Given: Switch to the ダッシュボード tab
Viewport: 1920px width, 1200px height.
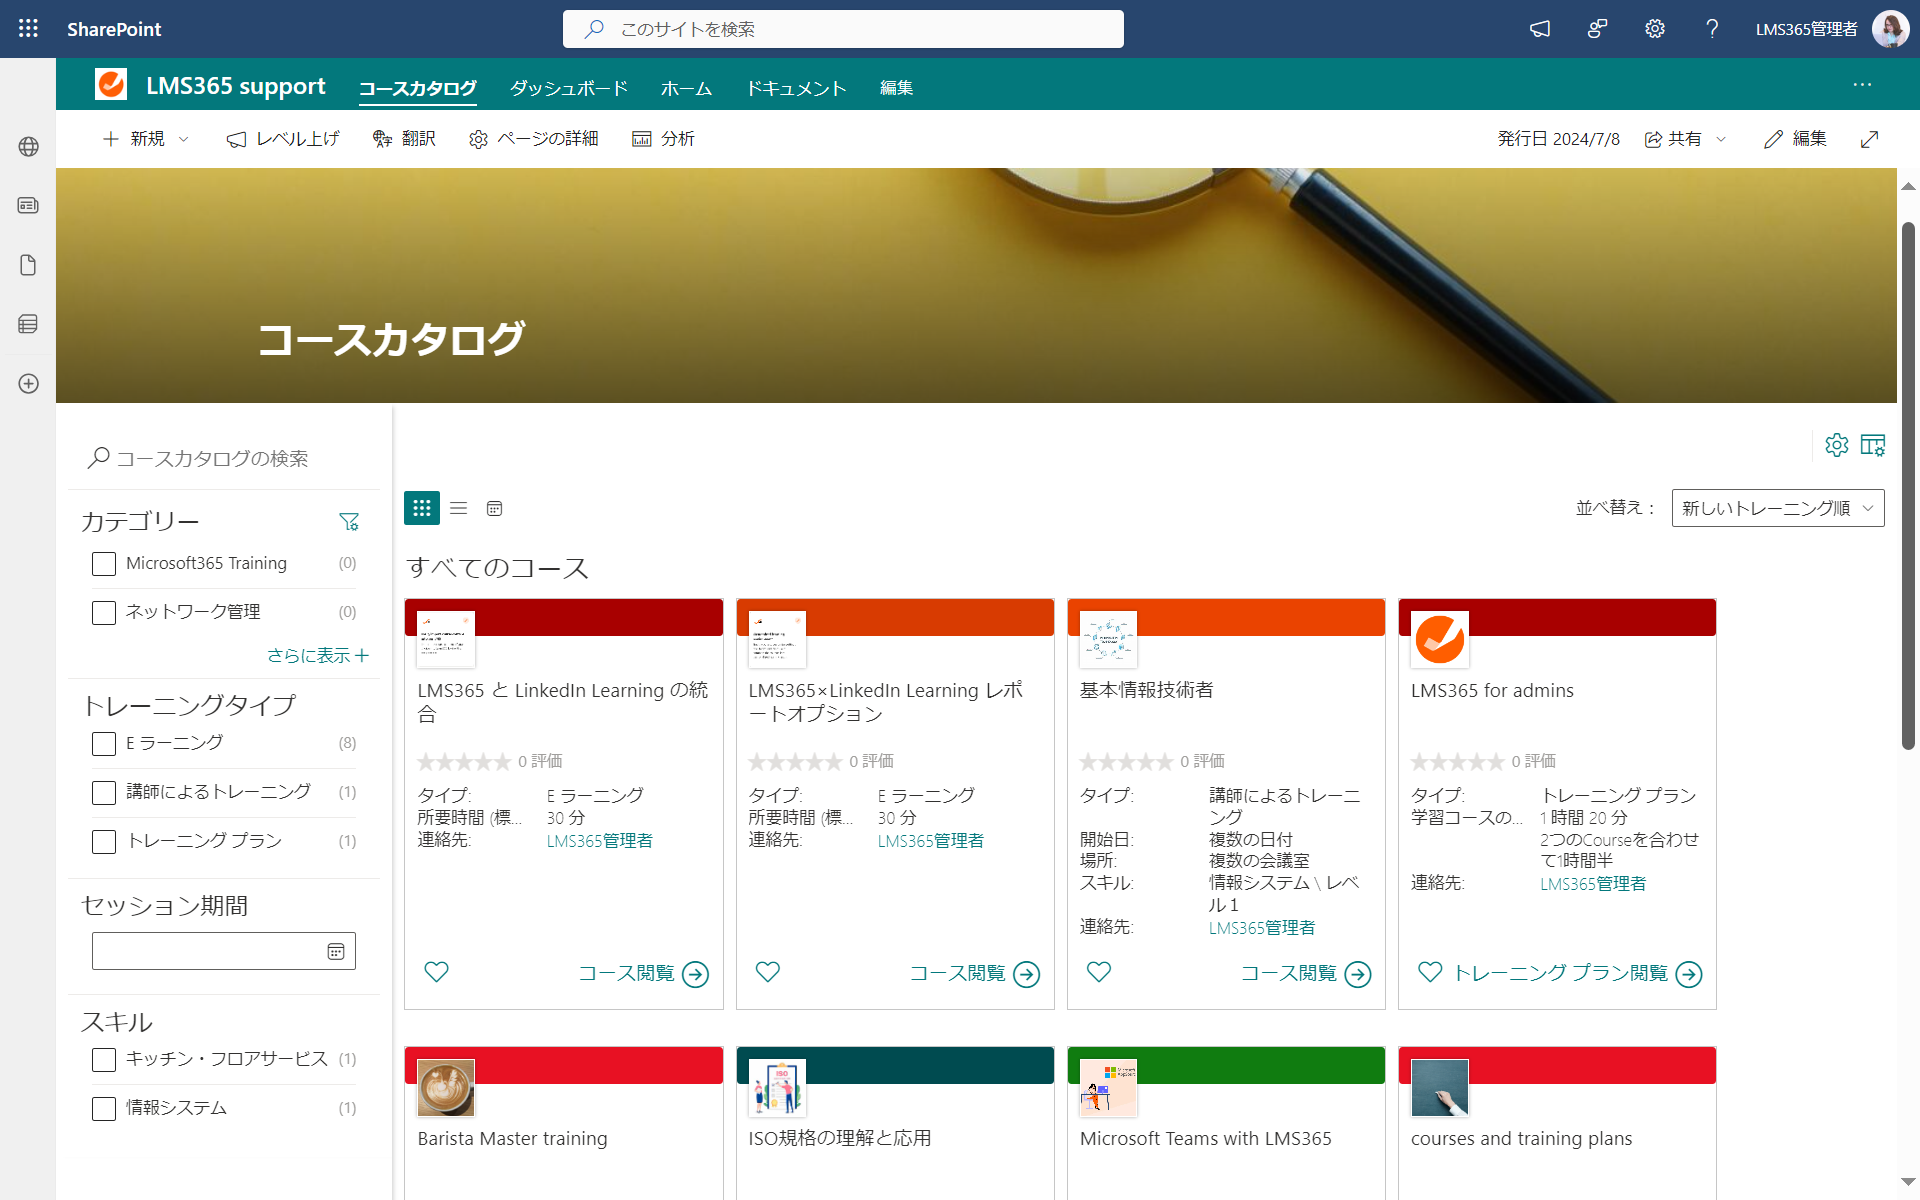Looking at the screenshot, I should click(568, 87).
